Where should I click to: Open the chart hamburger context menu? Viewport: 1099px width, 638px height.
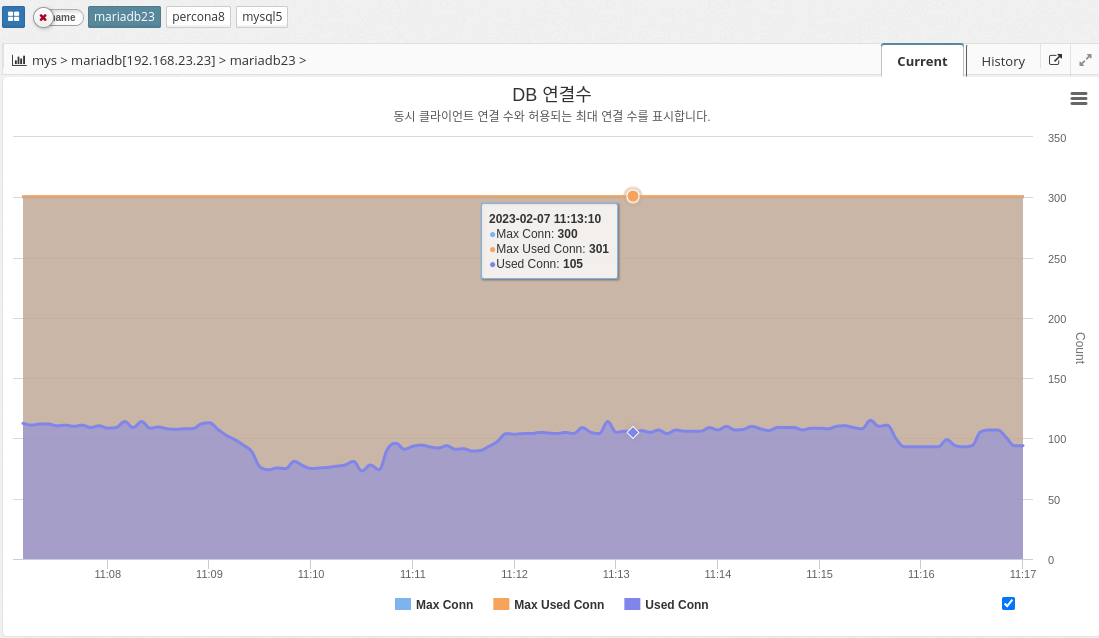click(x=1078, y=98)
